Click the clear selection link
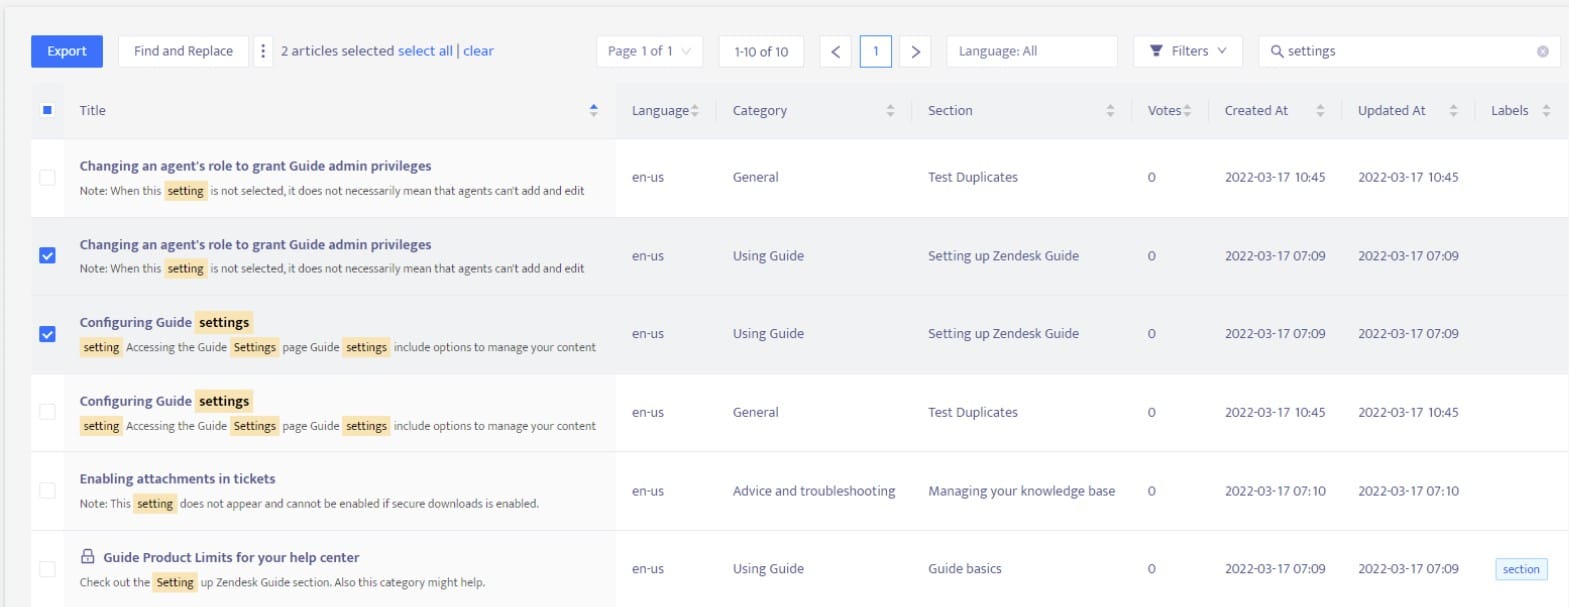 [x=478, y=51]
